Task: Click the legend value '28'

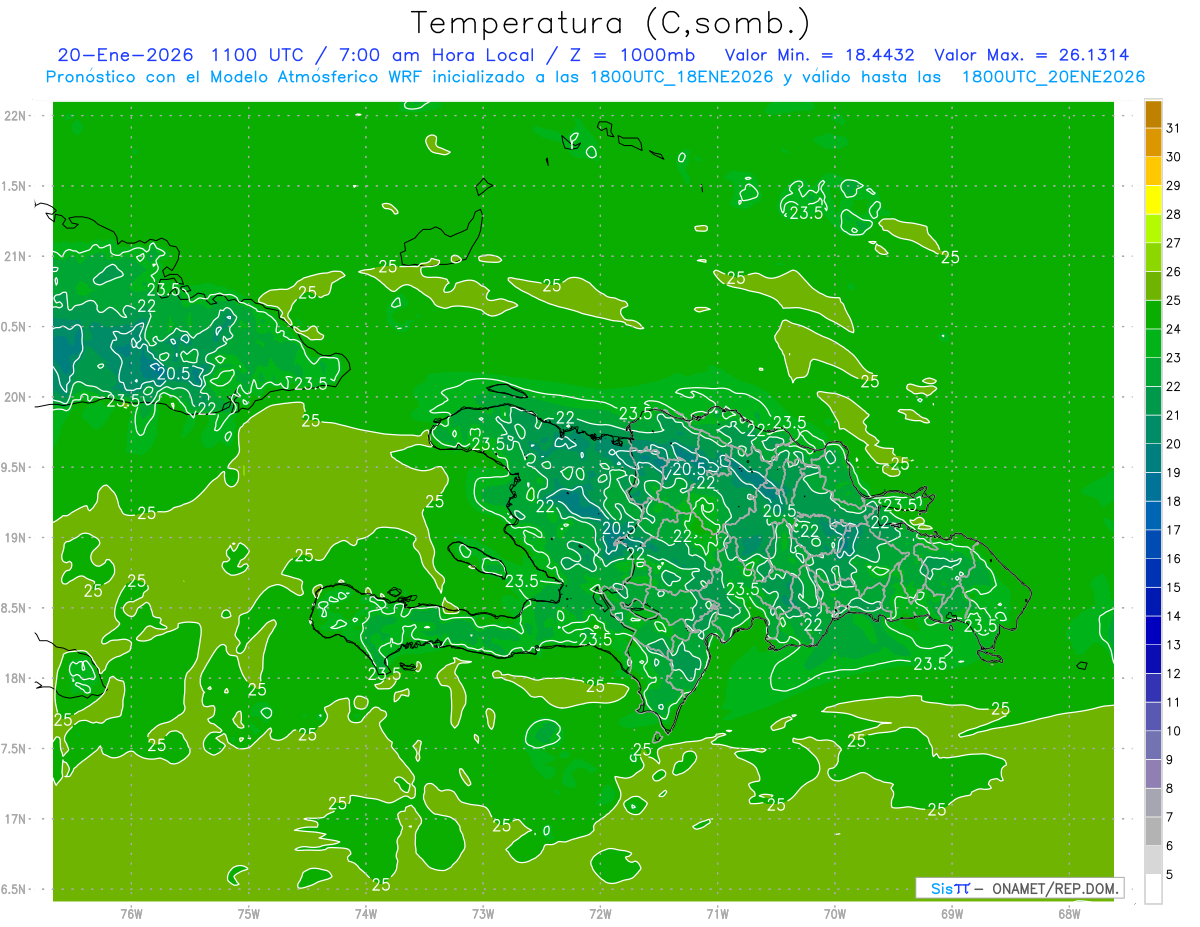Action: point(1173,214)
